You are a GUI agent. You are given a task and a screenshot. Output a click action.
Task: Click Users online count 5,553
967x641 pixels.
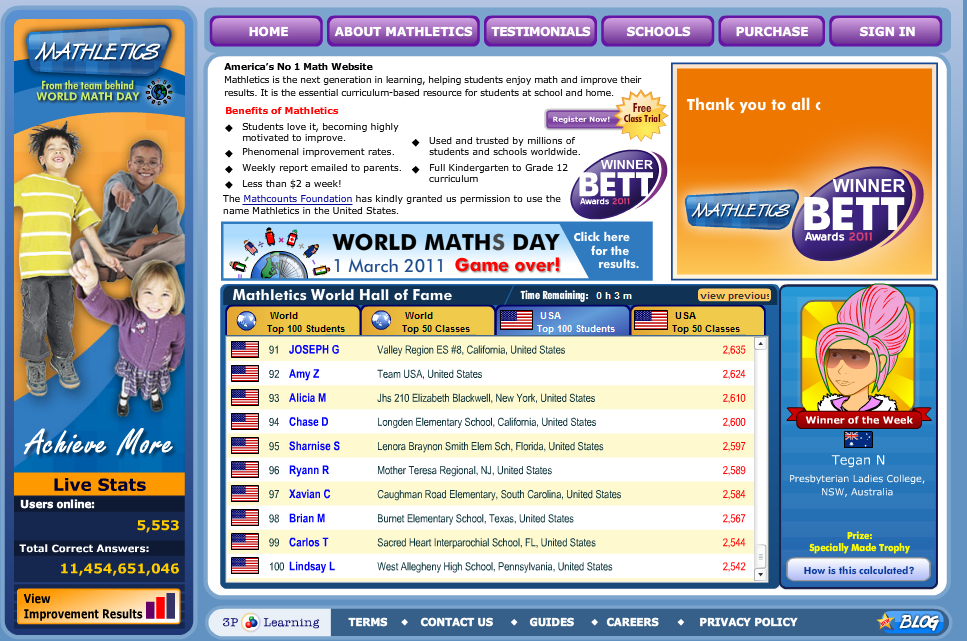pos(158,525)
